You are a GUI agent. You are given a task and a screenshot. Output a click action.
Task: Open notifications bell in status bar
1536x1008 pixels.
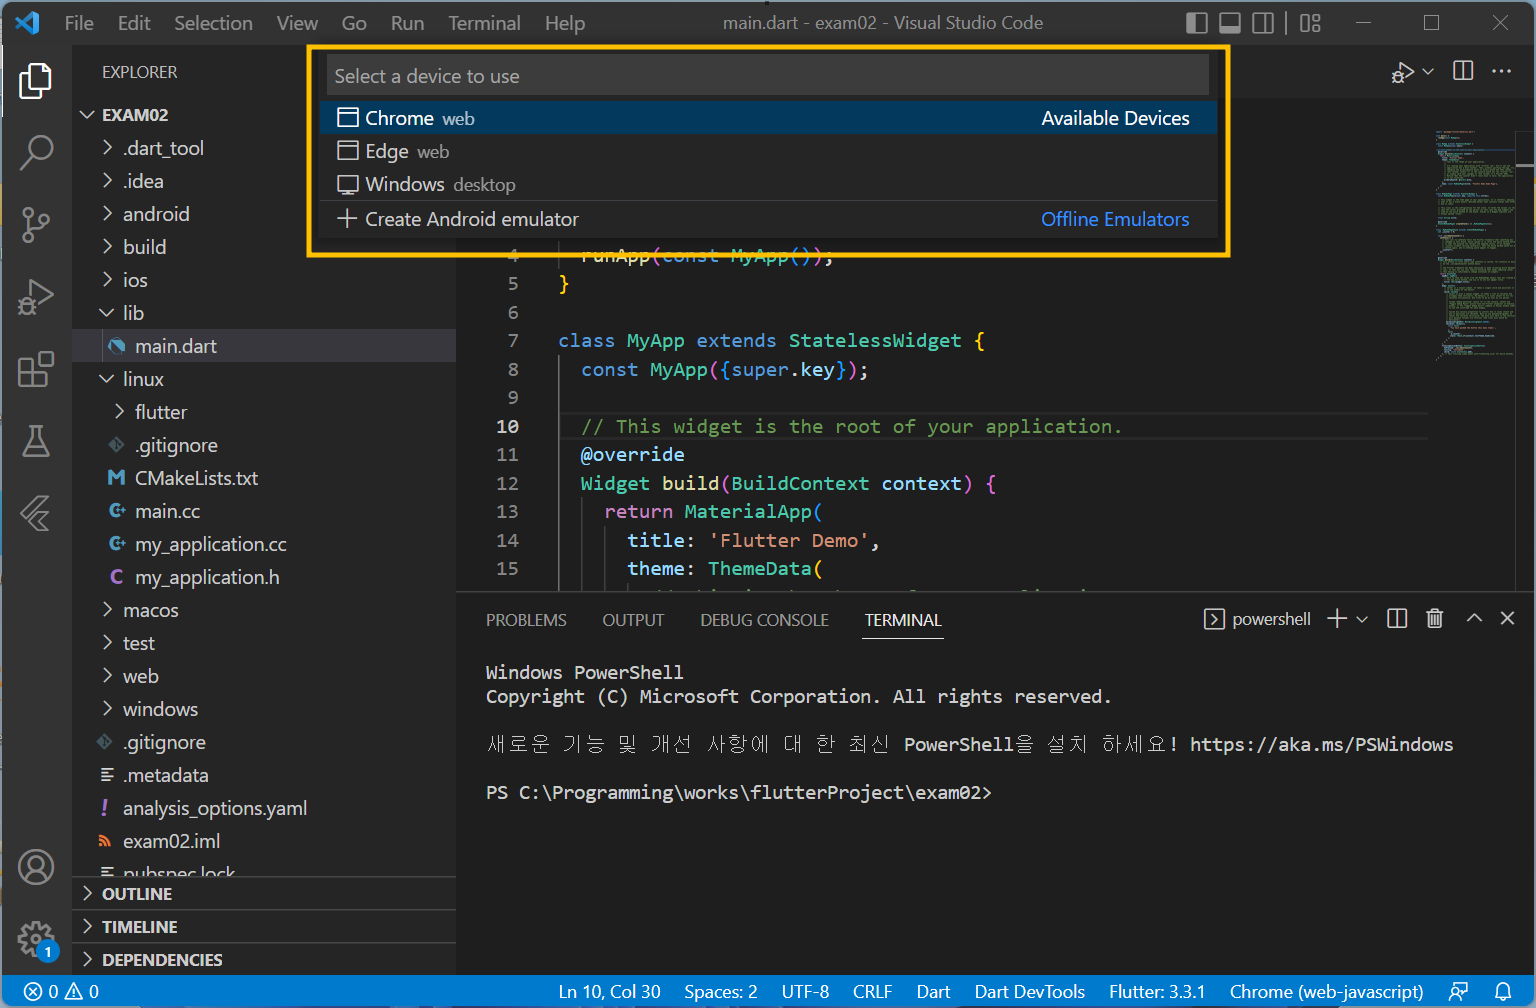(1503, 992)
